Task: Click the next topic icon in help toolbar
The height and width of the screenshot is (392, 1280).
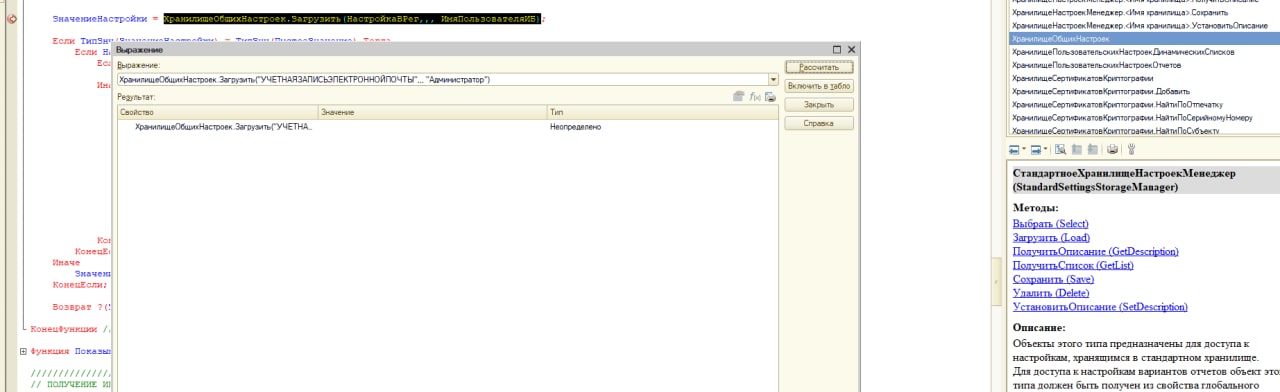Action: pos(1092,149)
